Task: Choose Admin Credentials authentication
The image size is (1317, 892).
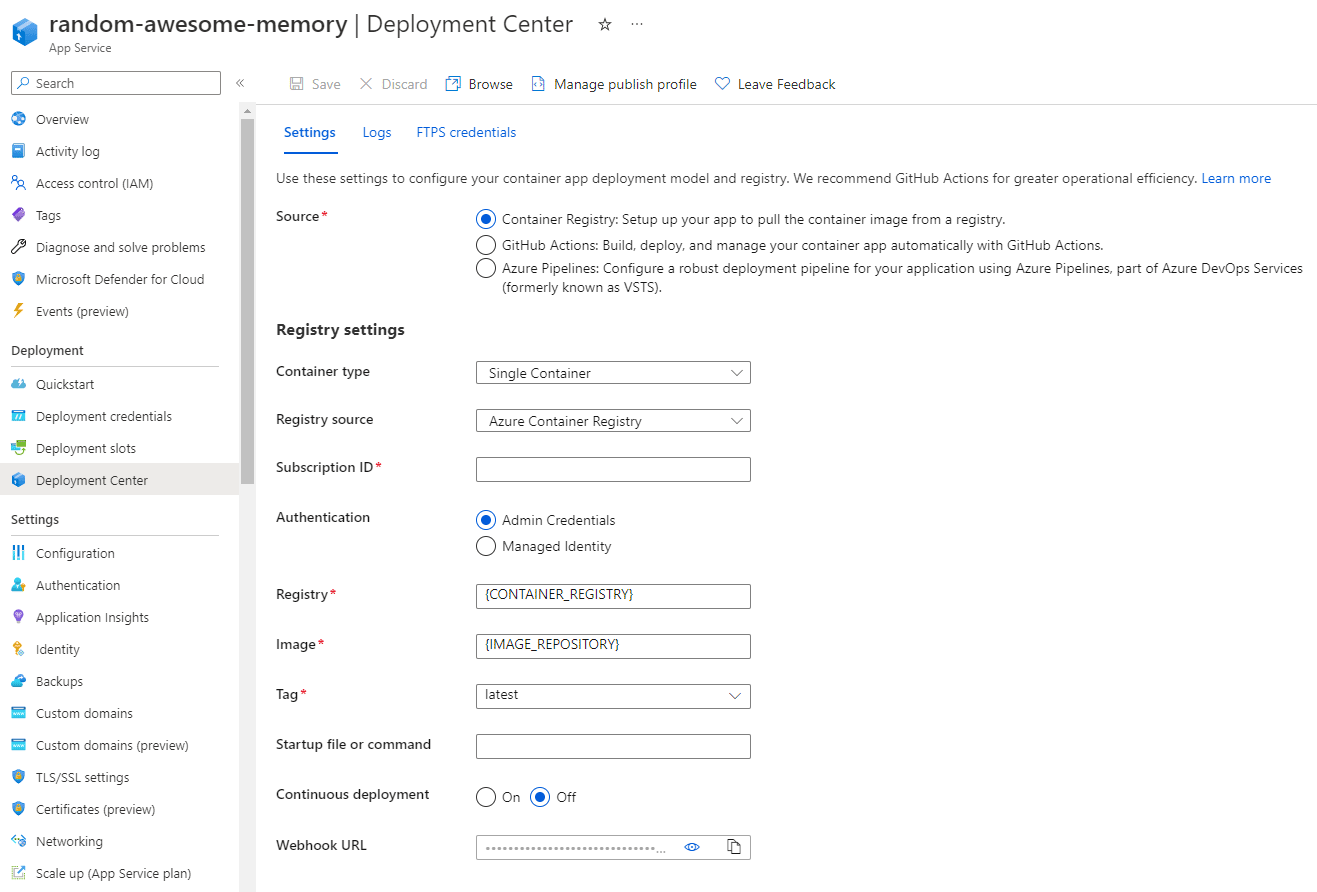Action: pos(486,520)
